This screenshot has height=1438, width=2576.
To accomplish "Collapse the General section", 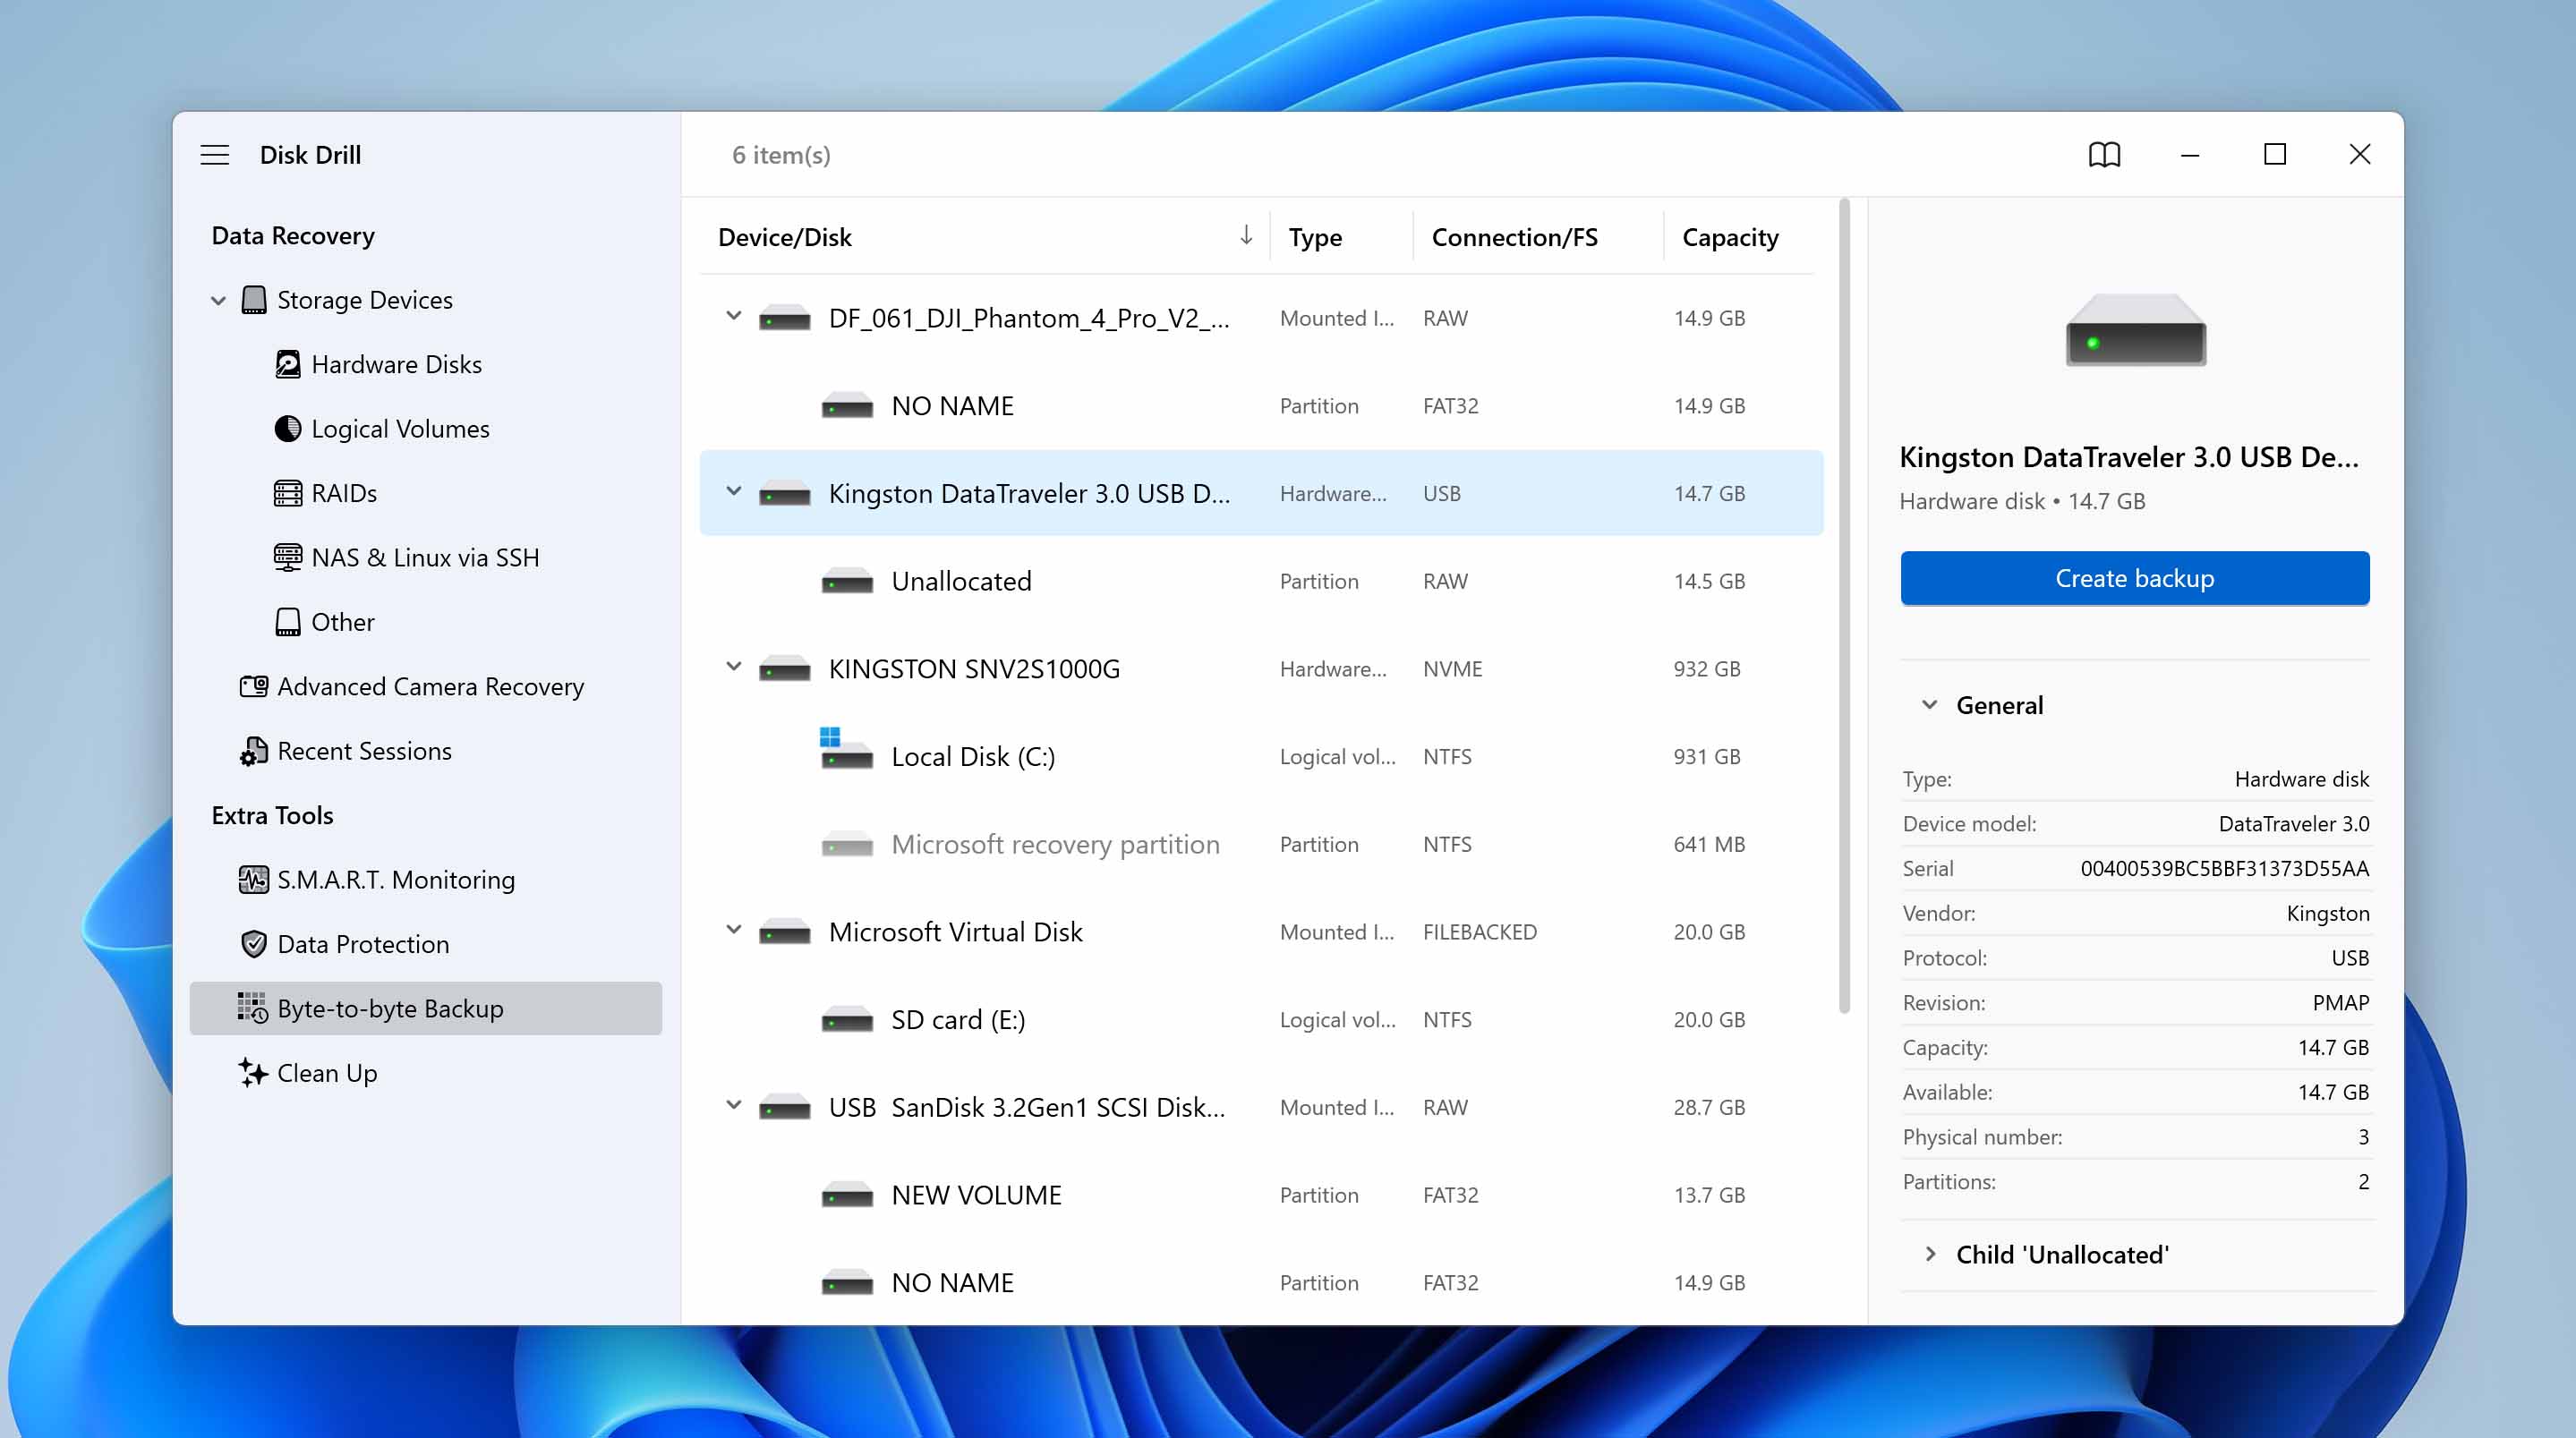I will [1930, 705].
